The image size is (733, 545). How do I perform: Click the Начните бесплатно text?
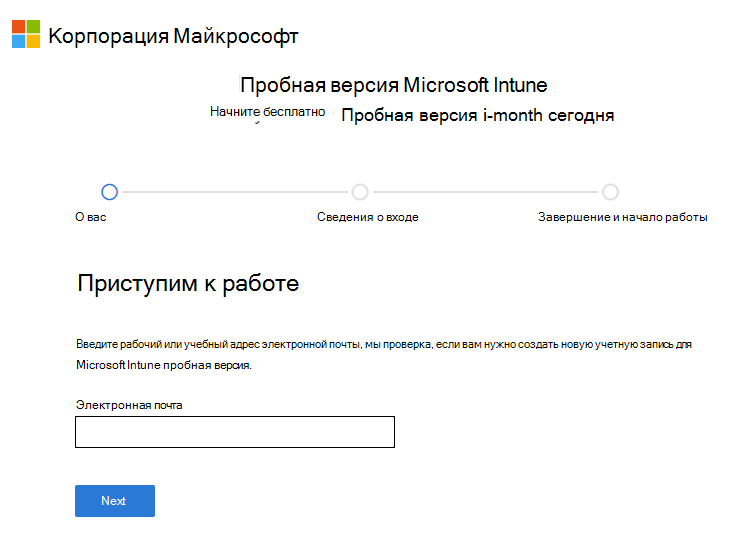[267, 112]
